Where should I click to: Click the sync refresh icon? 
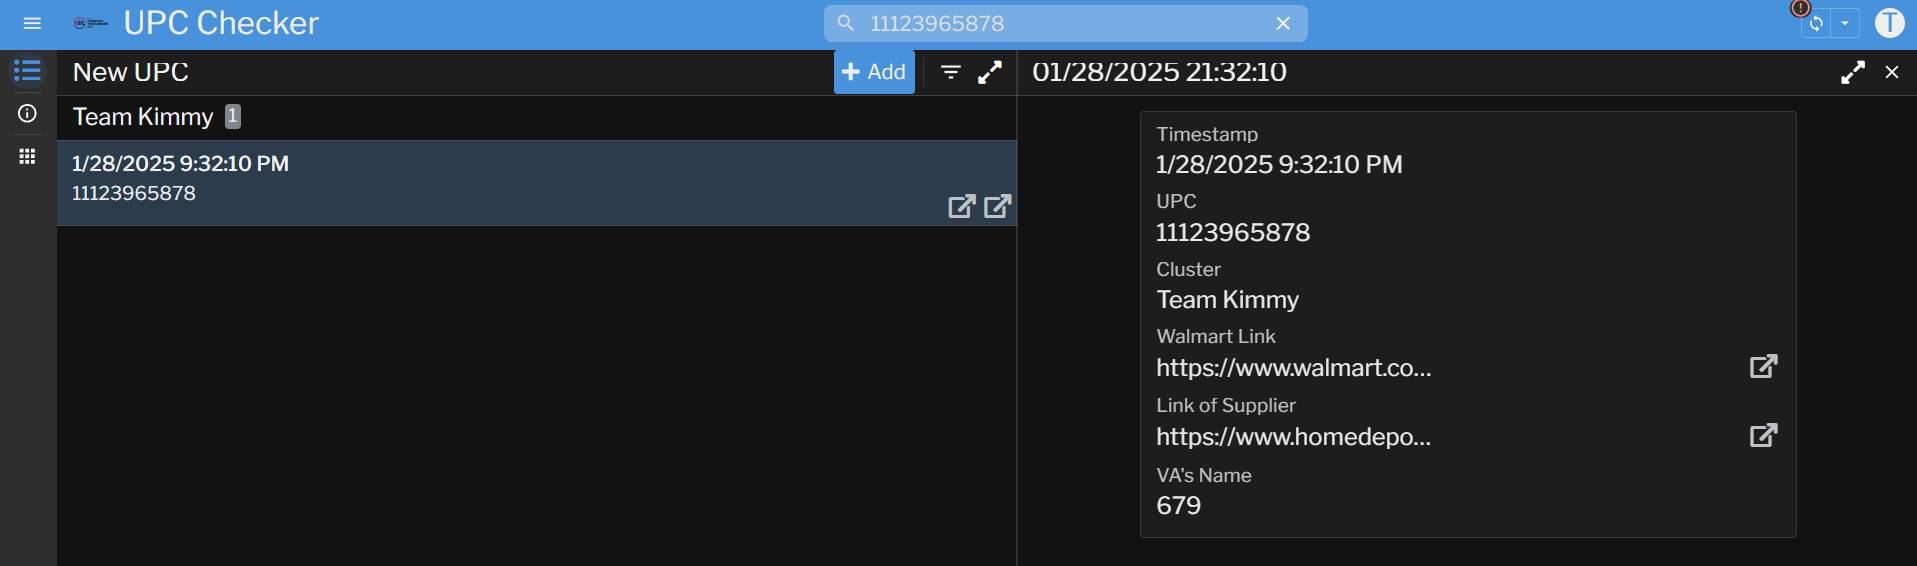click(1816, 23)
